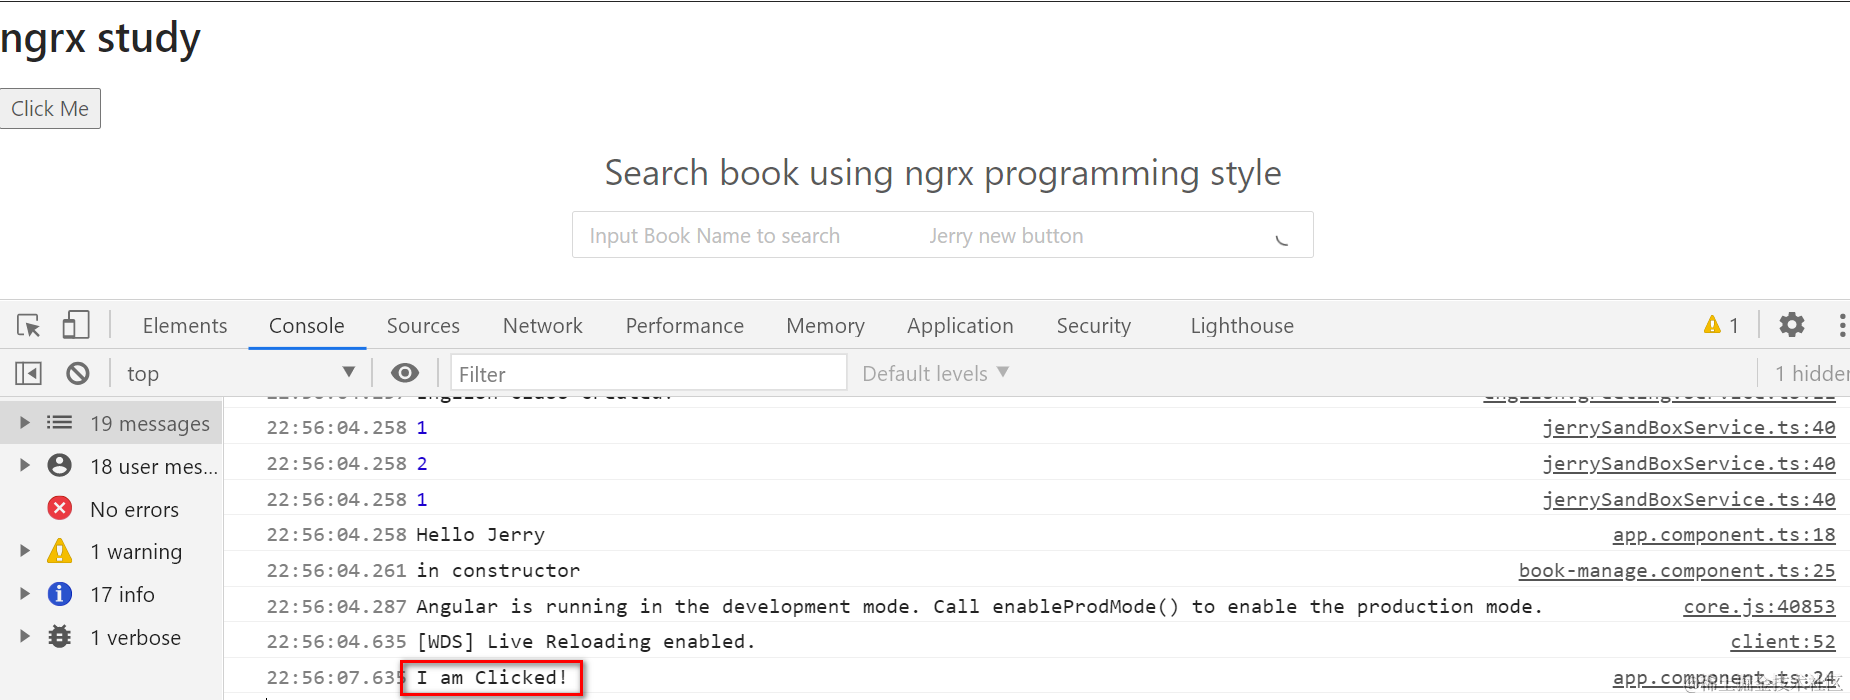Switch to the Sources tab
1850x700 pixels.
coord(423,325)
